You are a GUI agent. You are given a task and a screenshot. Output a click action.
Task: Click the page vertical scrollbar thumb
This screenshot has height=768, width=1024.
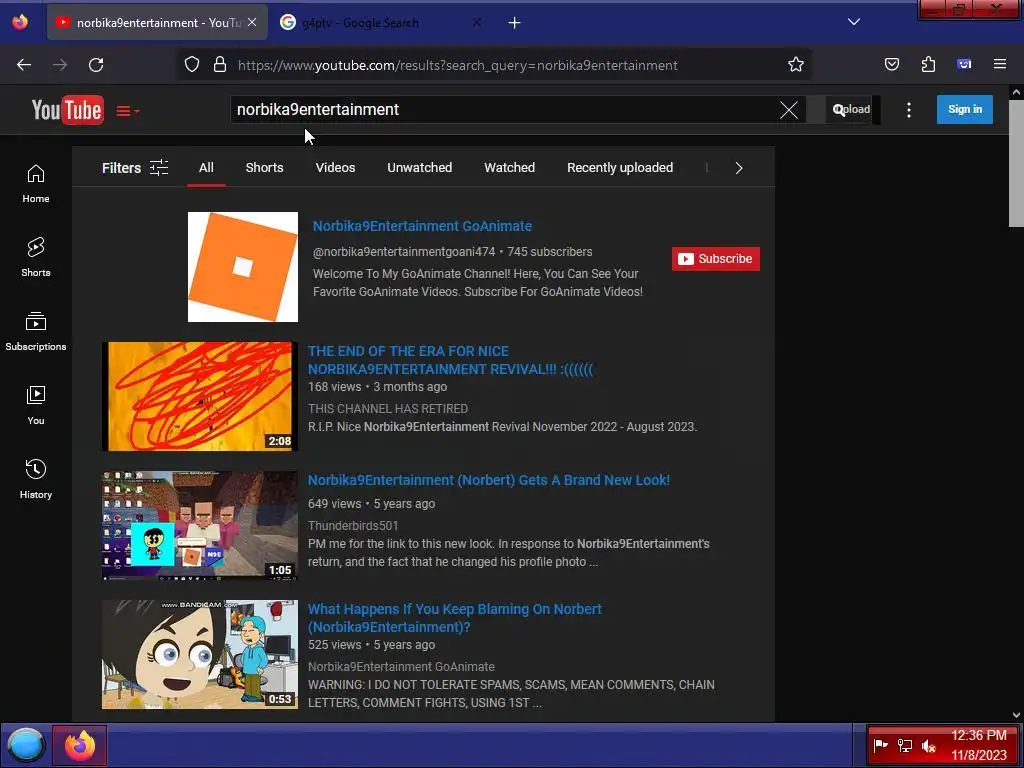click(x=1016, y=163)
